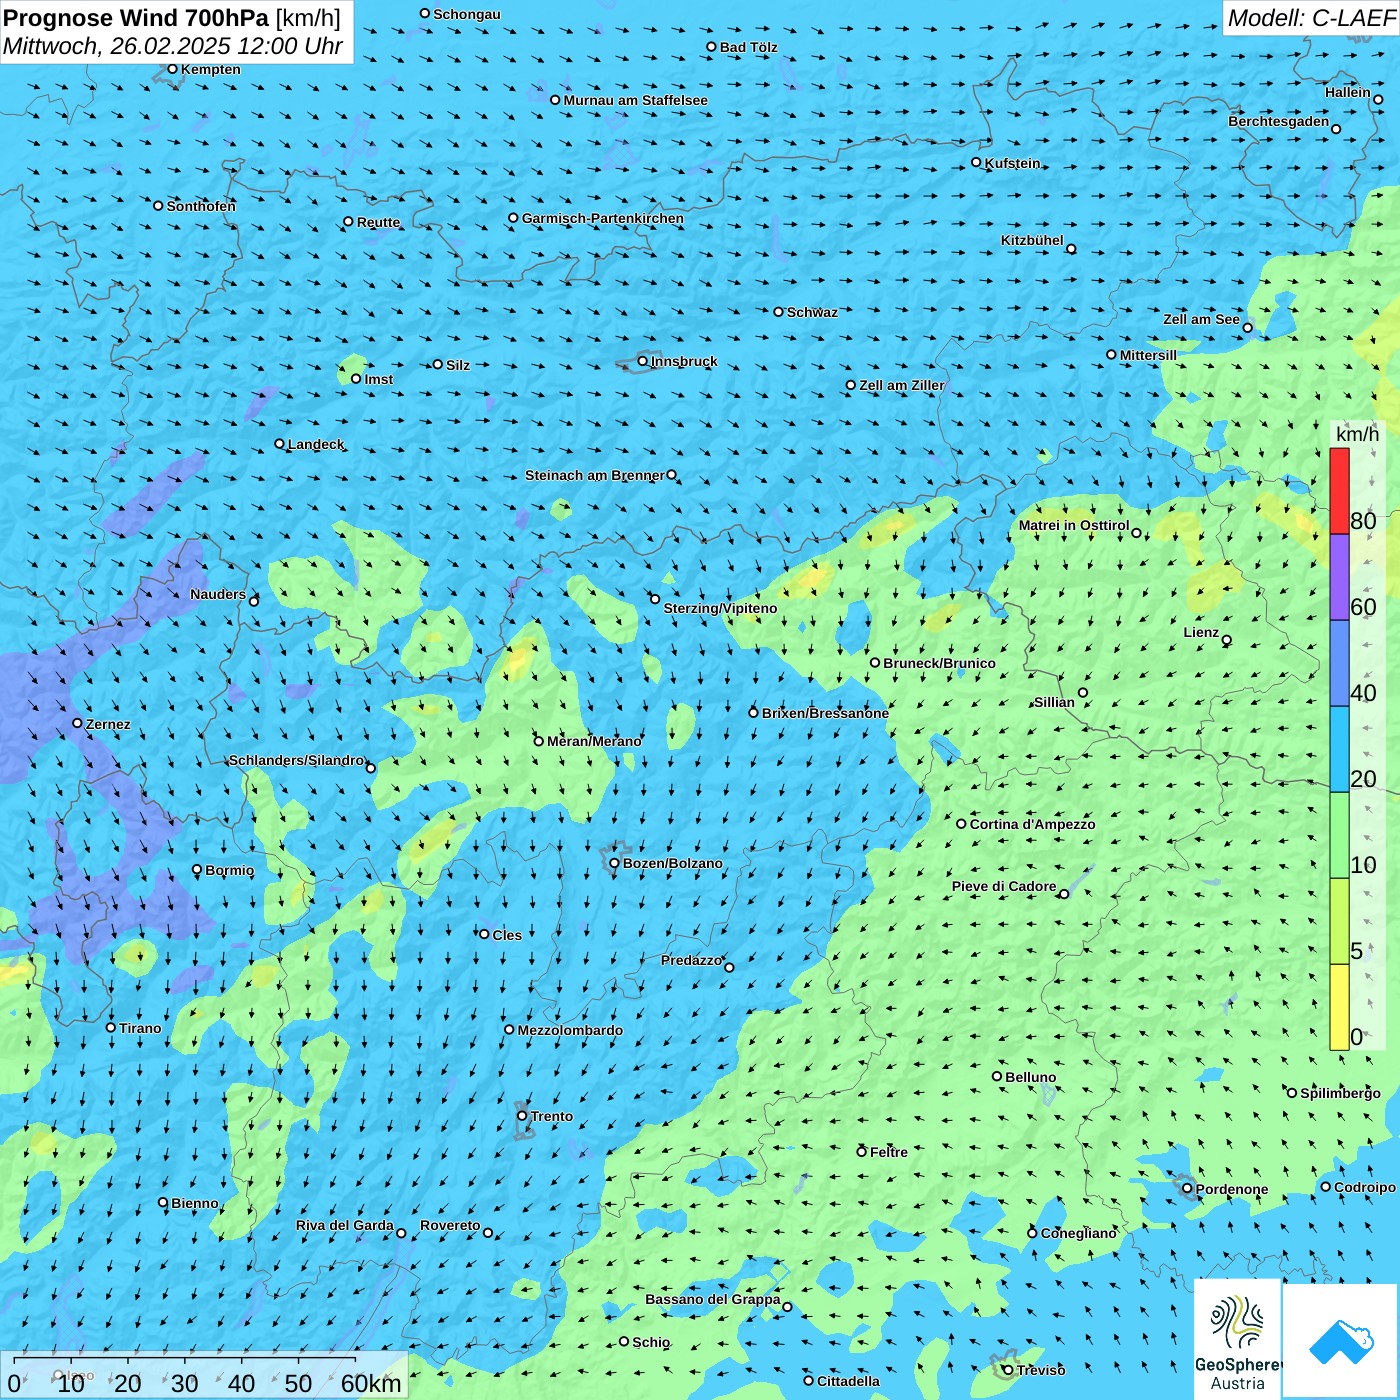Image resolution: width=1400 pixels, height=1400 pixels.
Task: Click the Meran/Merano city marker
Action: tap(539, 741)
